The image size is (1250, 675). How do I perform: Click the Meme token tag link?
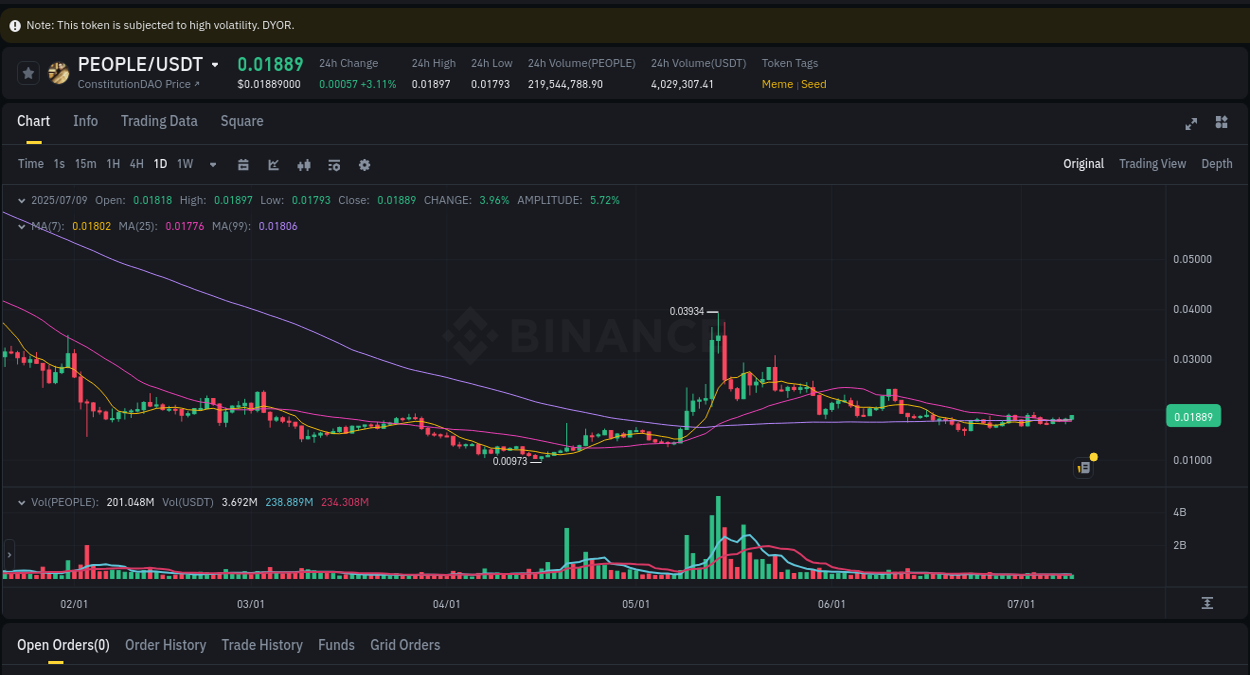click(777, 84)
